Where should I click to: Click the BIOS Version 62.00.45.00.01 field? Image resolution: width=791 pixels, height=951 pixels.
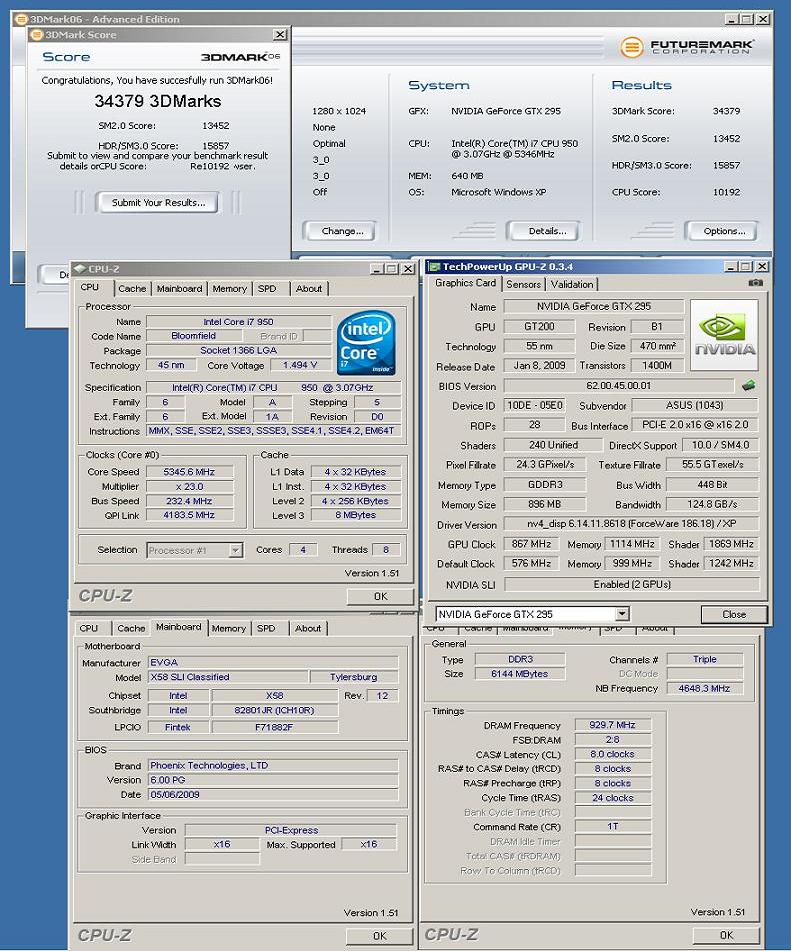619,386
